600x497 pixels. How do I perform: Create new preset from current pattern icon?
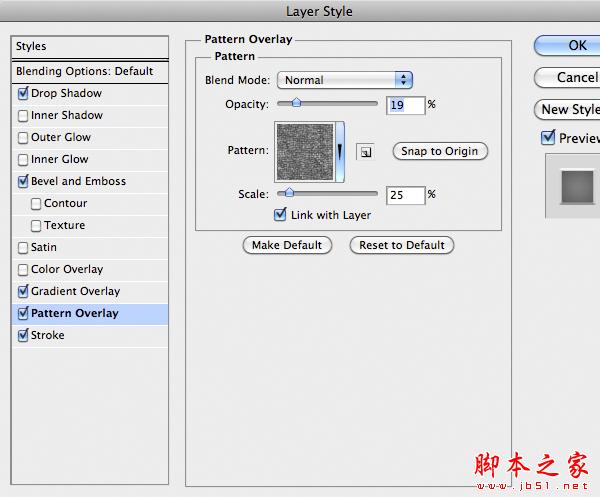point(365,152)
